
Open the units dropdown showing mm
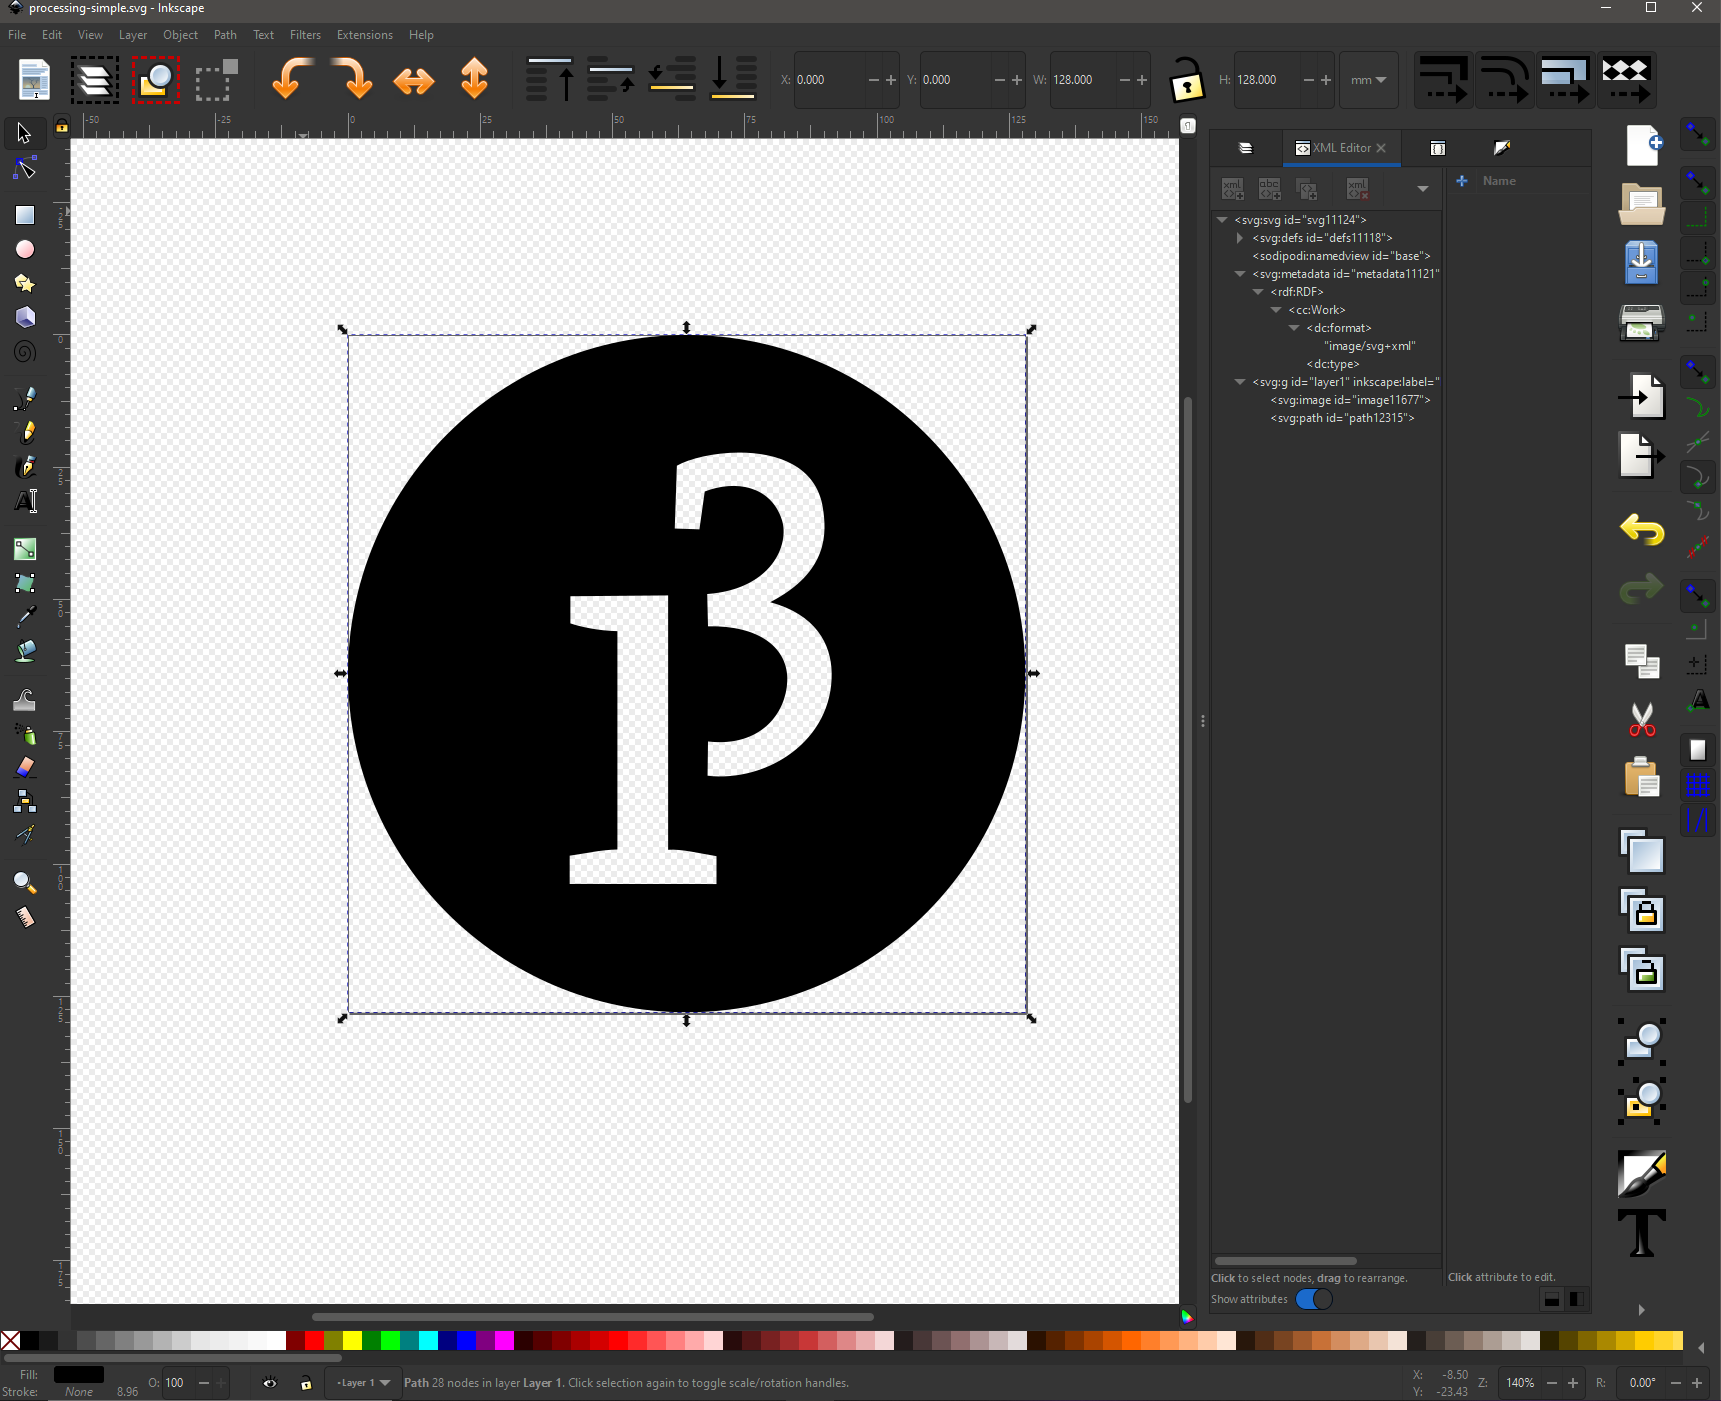click(x=1367, y=80)
